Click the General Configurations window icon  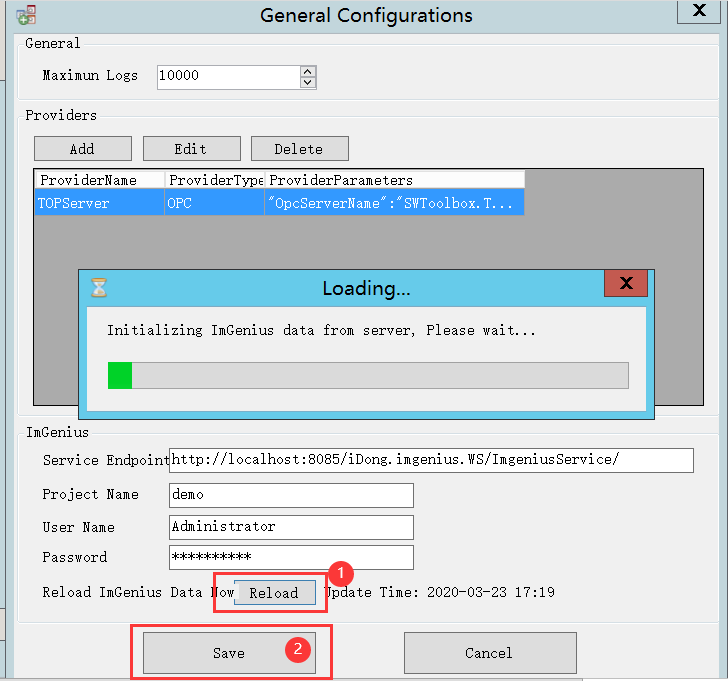click(x=26, y=14)
